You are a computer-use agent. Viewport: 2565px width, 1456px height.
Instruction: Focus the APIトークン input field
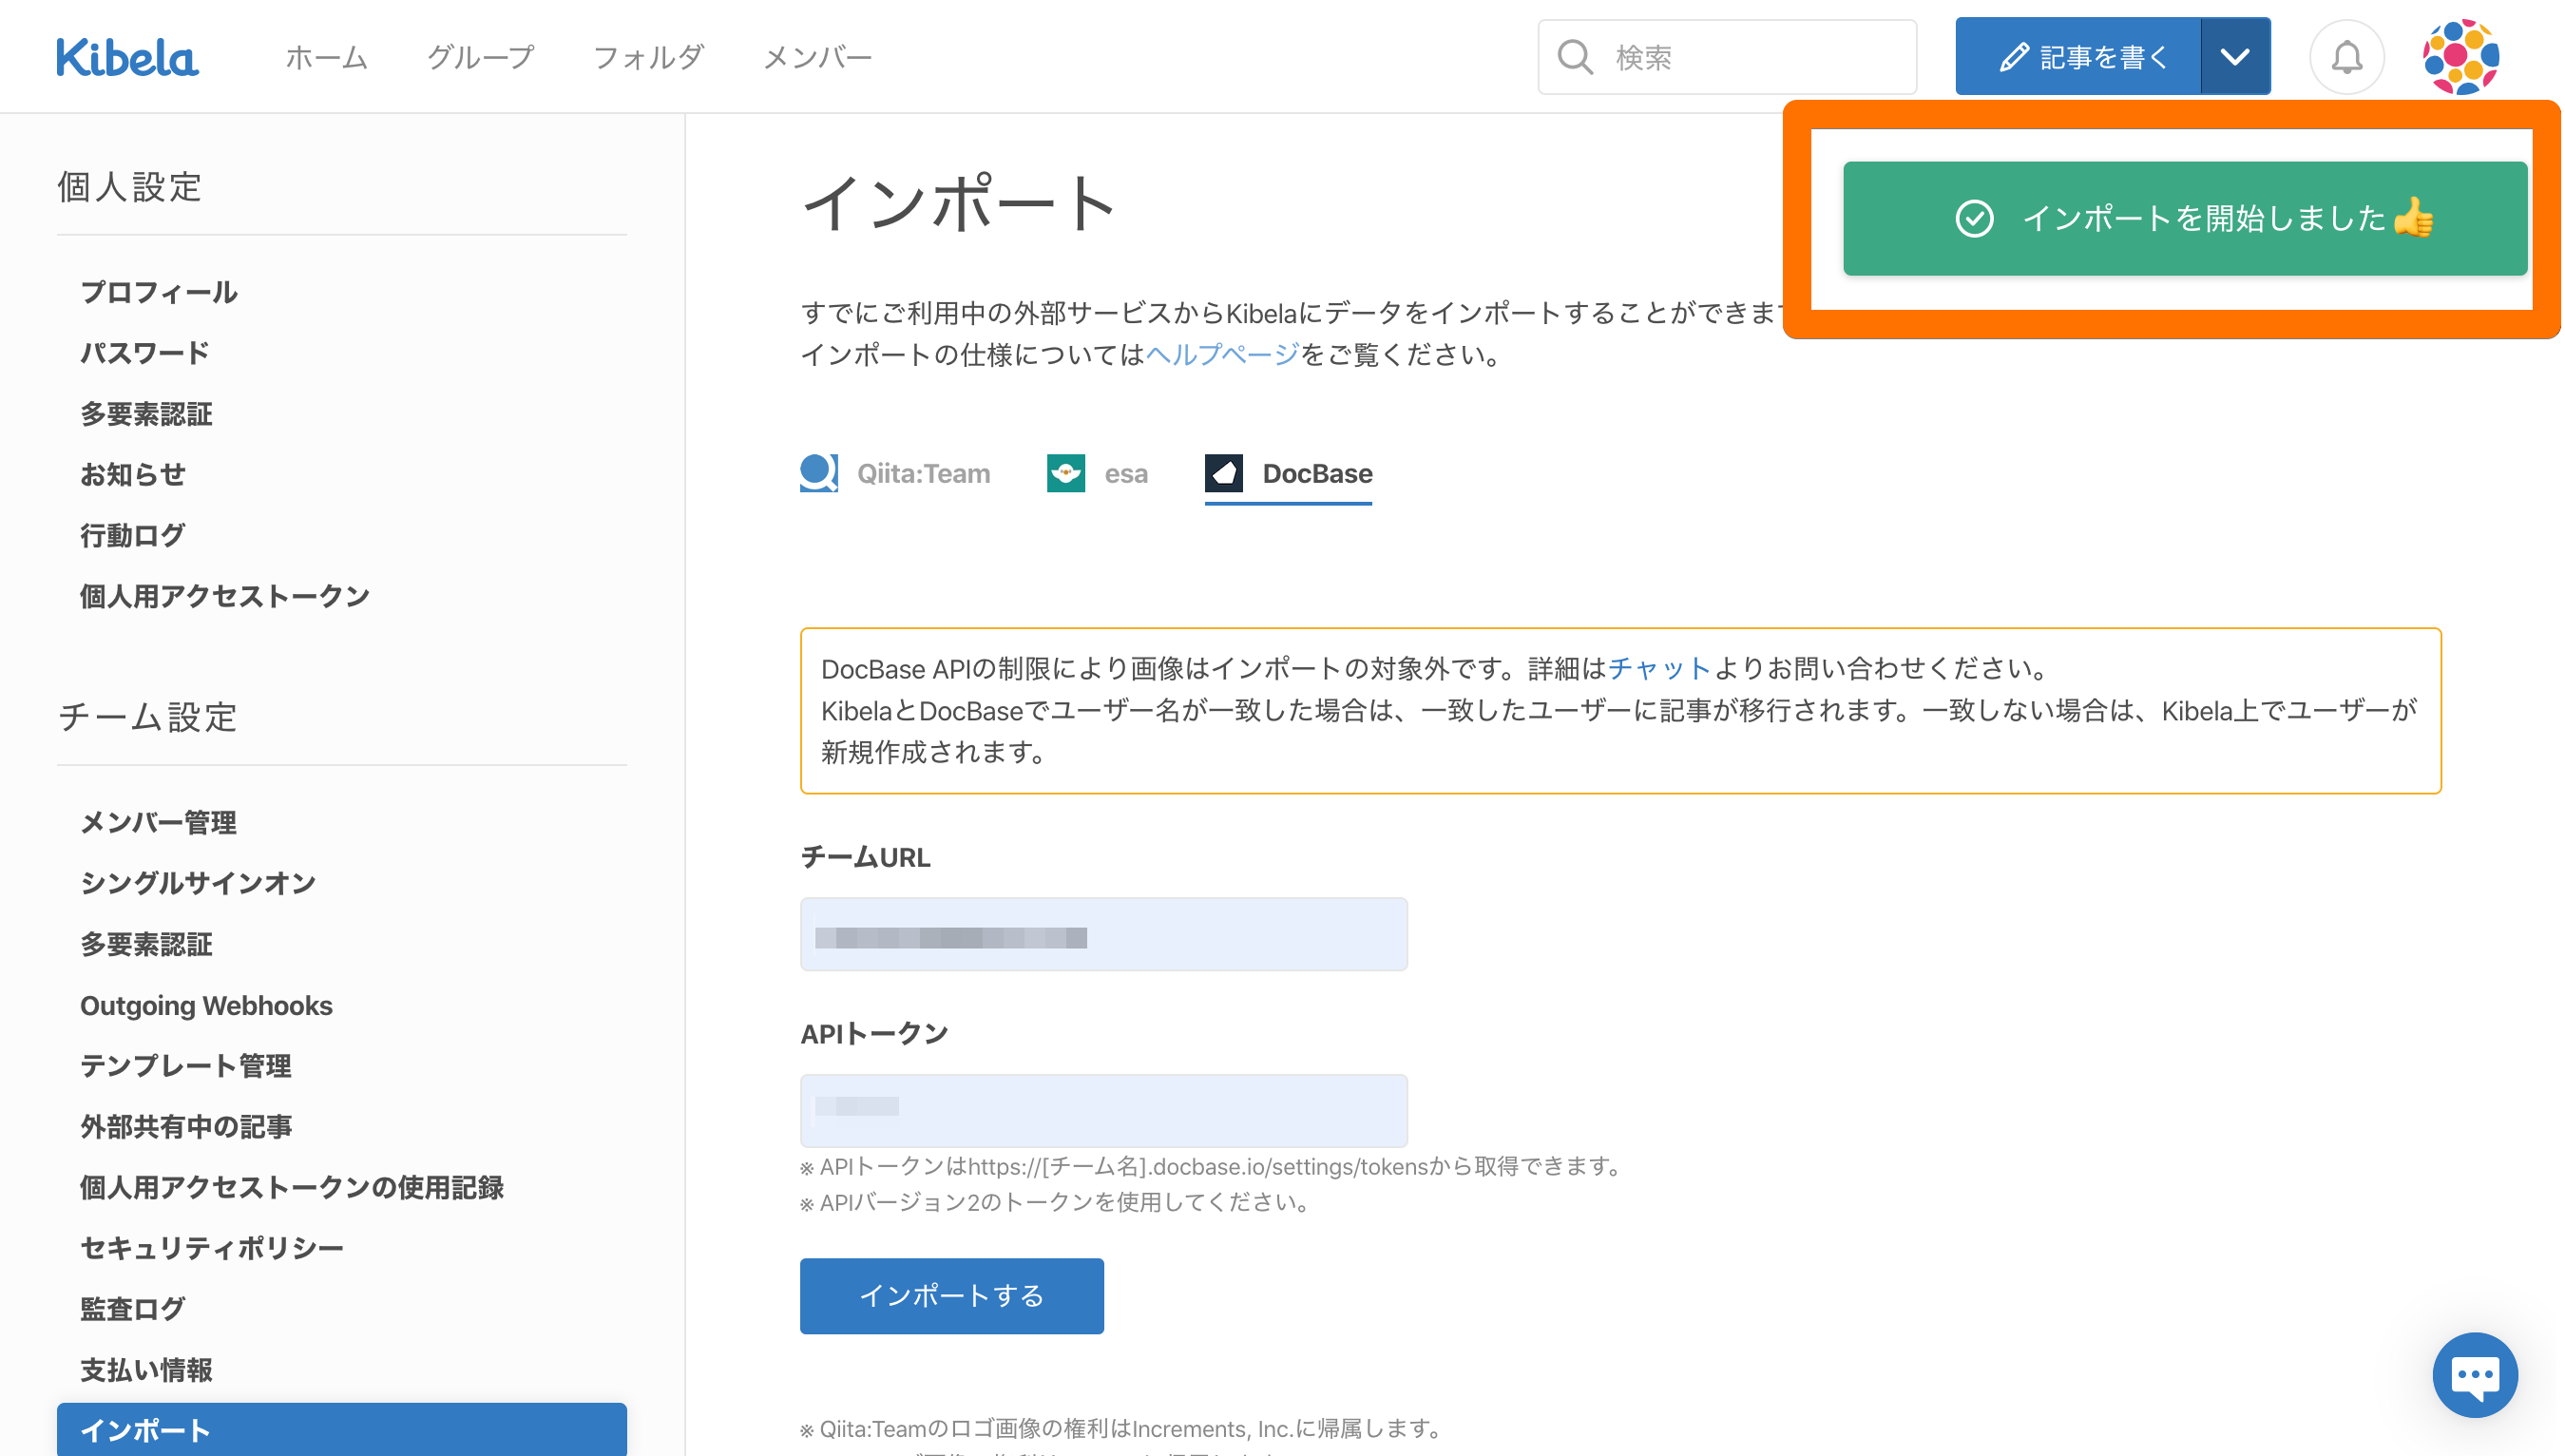click(x=1103, y=1110)
